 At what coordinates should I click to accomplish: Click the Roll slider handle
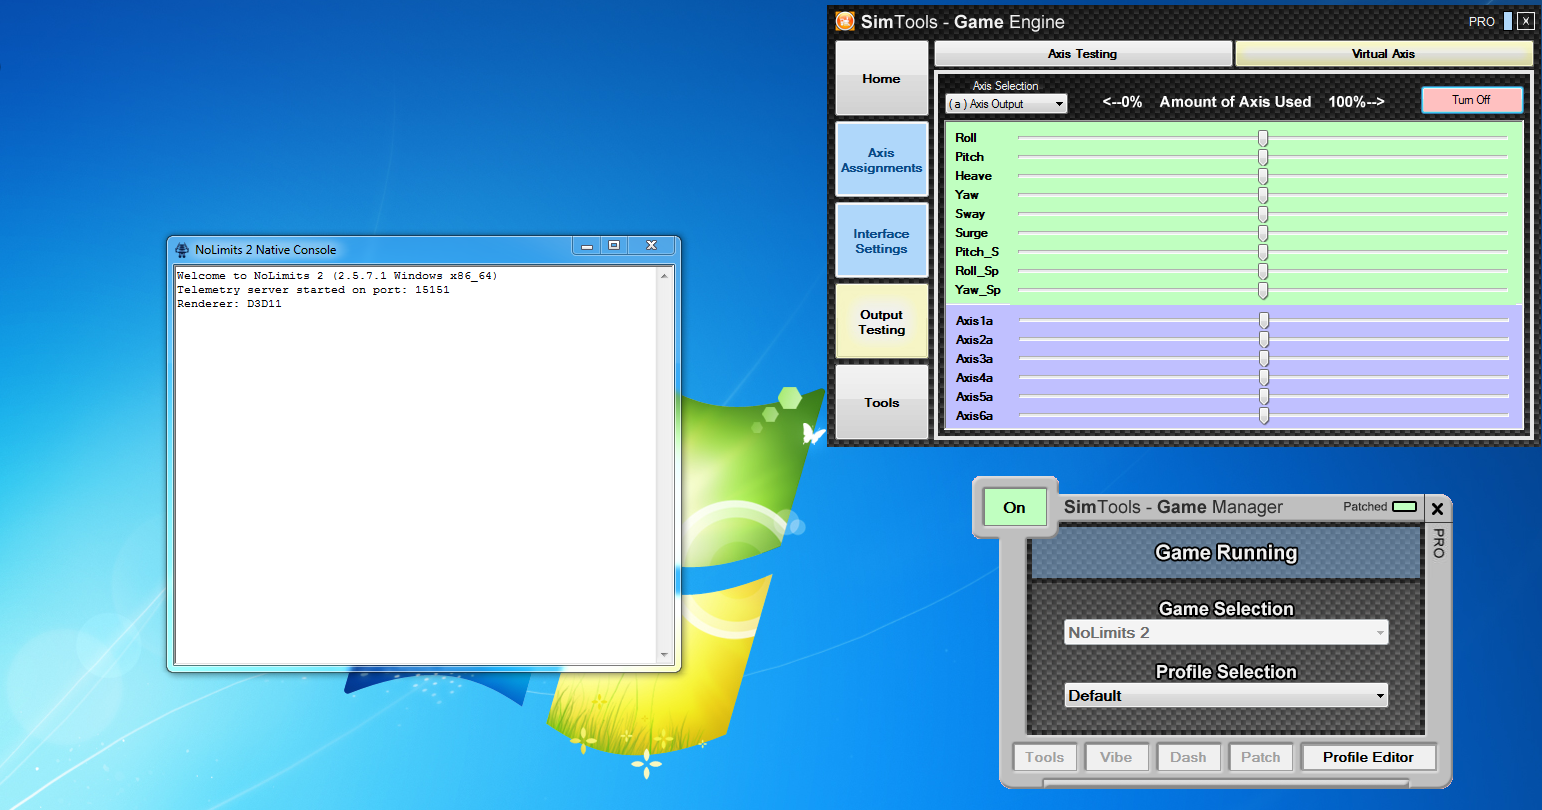[1263, 138]
